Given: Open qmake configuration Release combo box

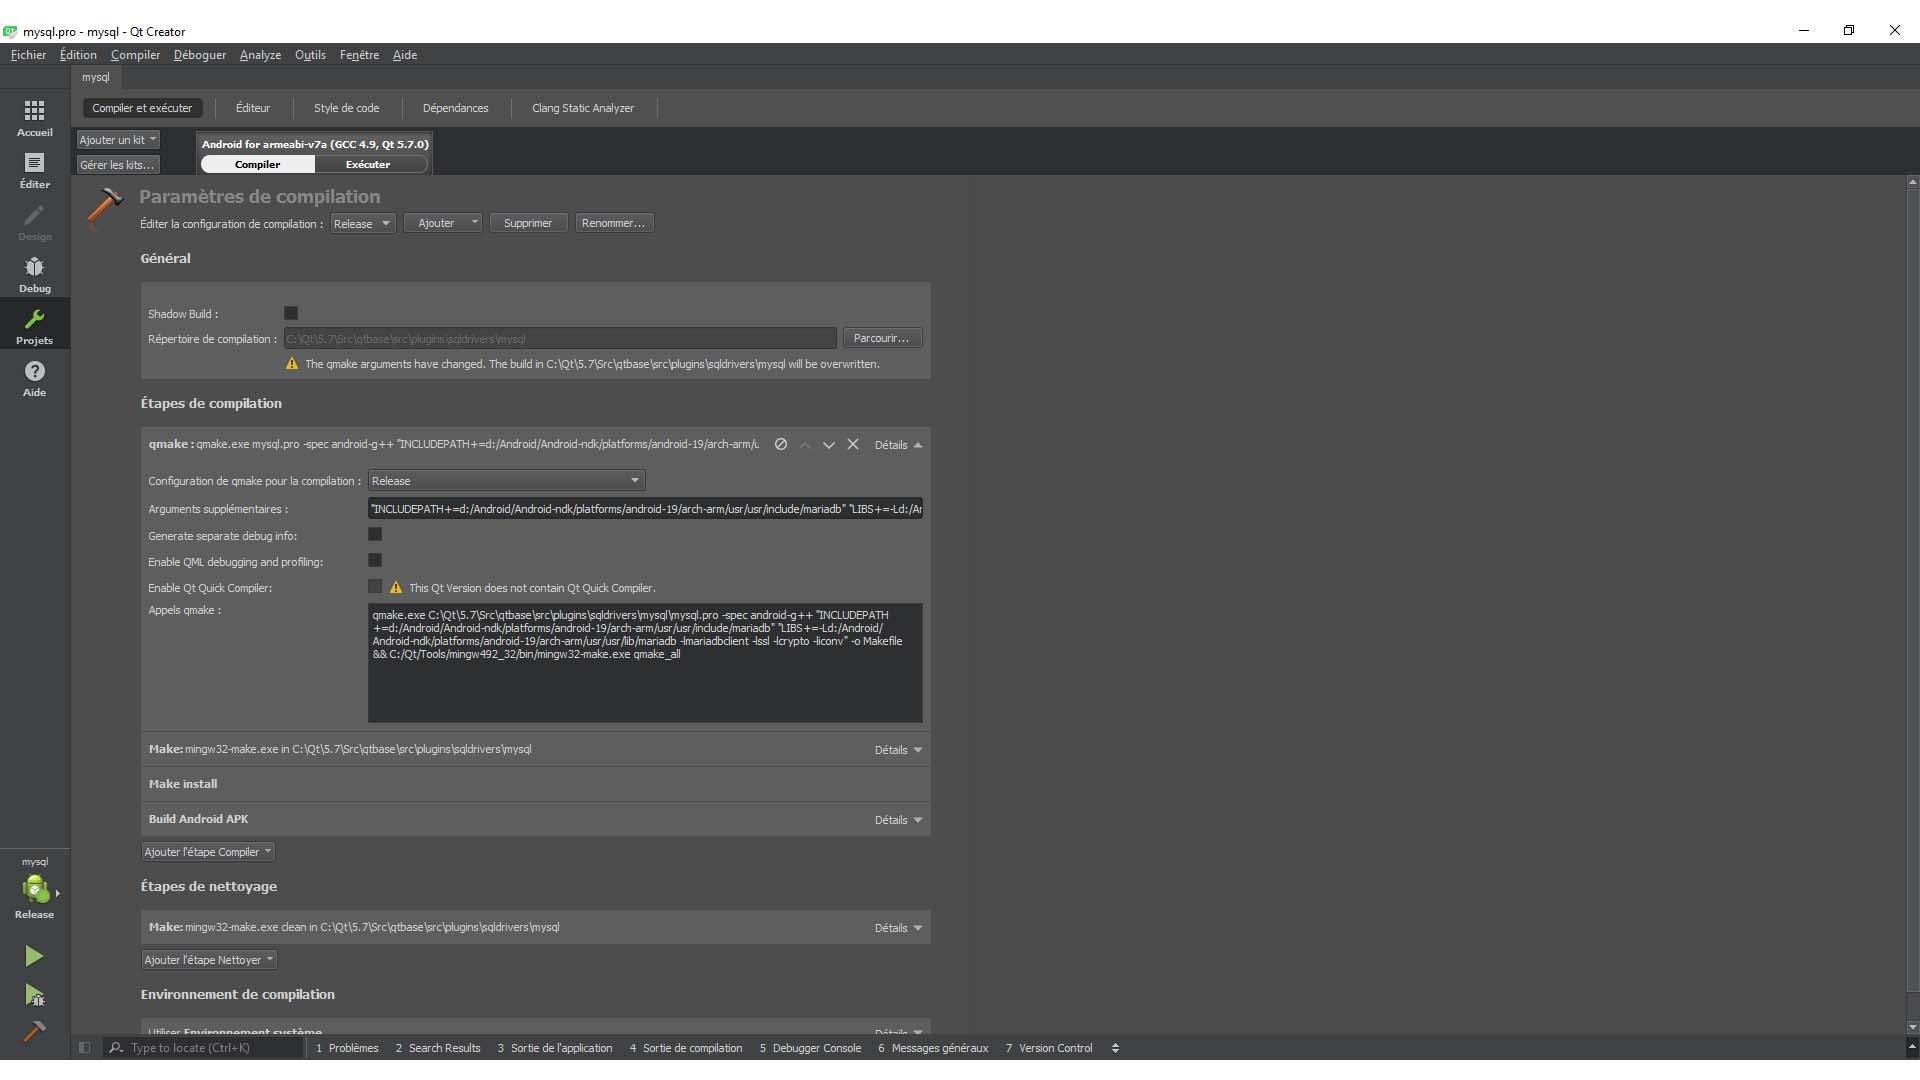Looking at the screenshot, I should (506, 481).
